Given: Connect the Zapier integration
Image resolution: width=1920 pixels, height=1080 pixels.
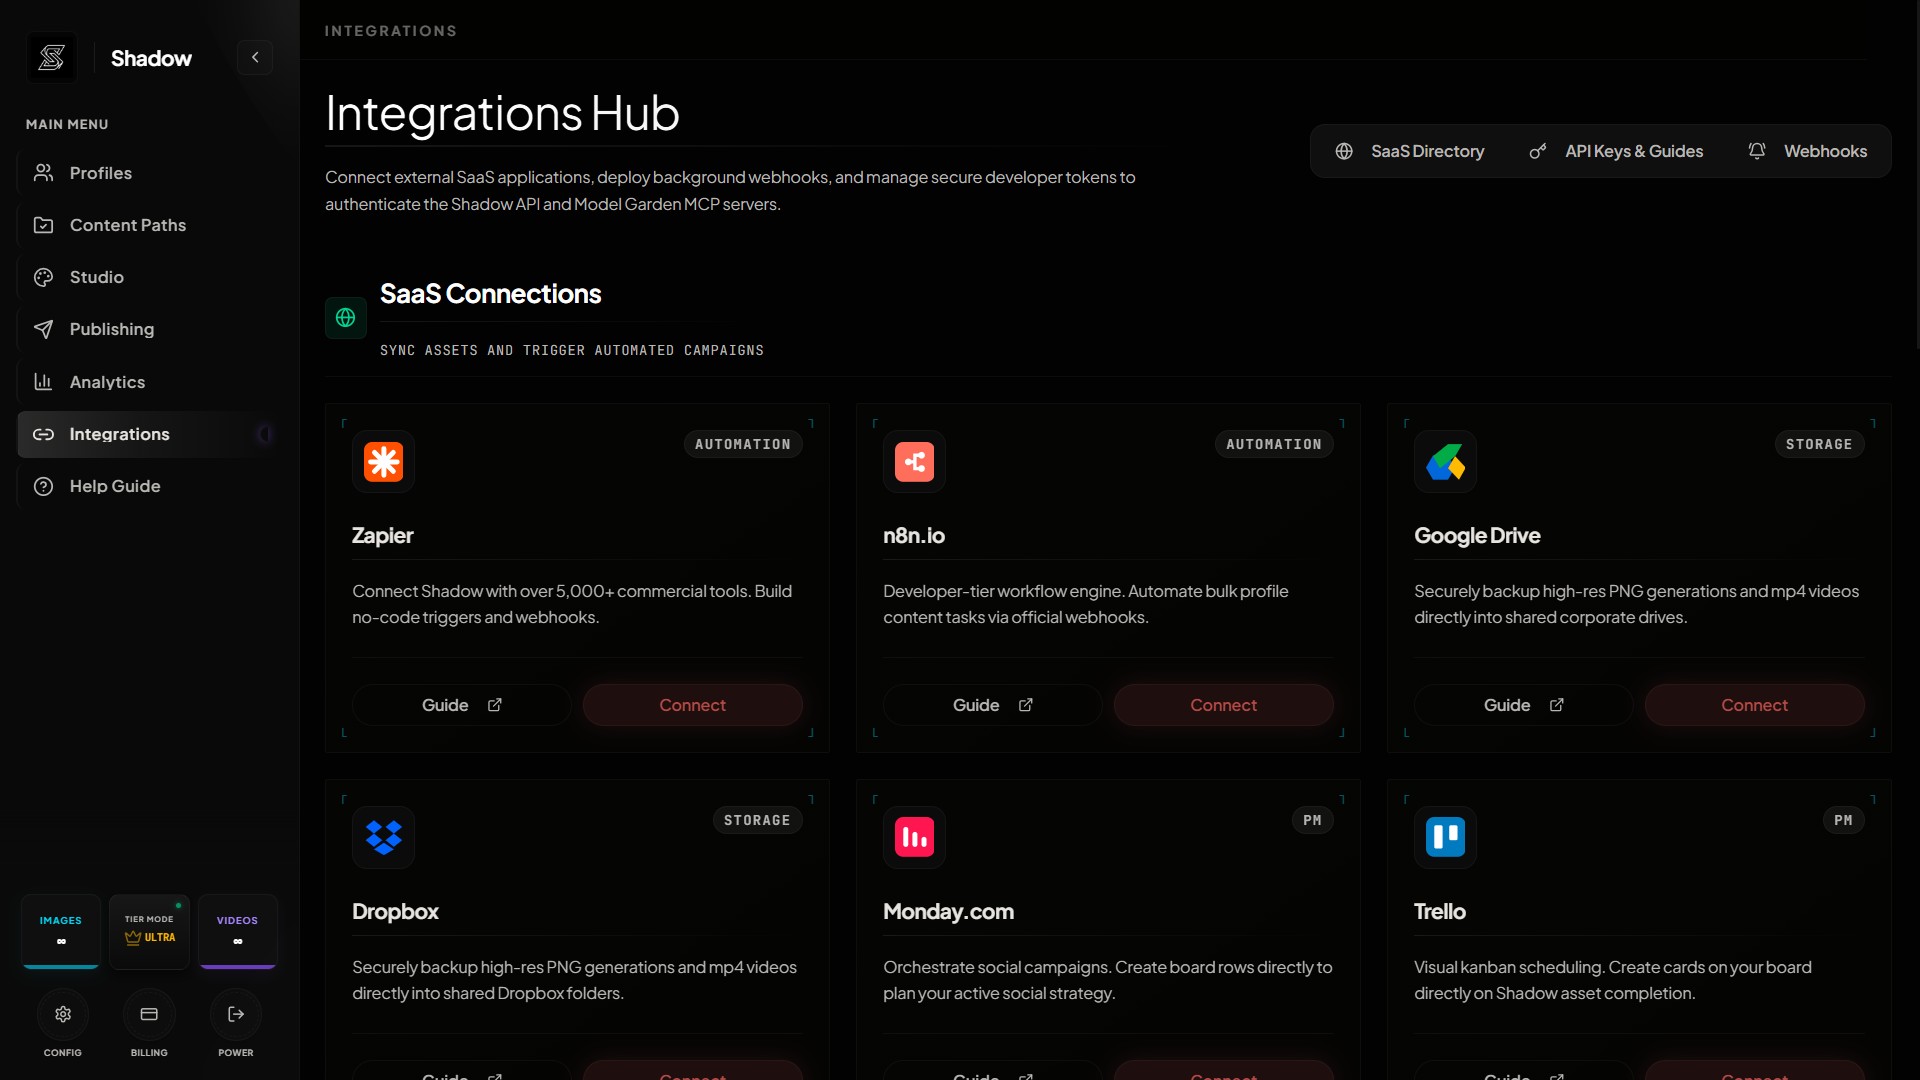Looking at the screenshot, I should [x=693, y=705].
